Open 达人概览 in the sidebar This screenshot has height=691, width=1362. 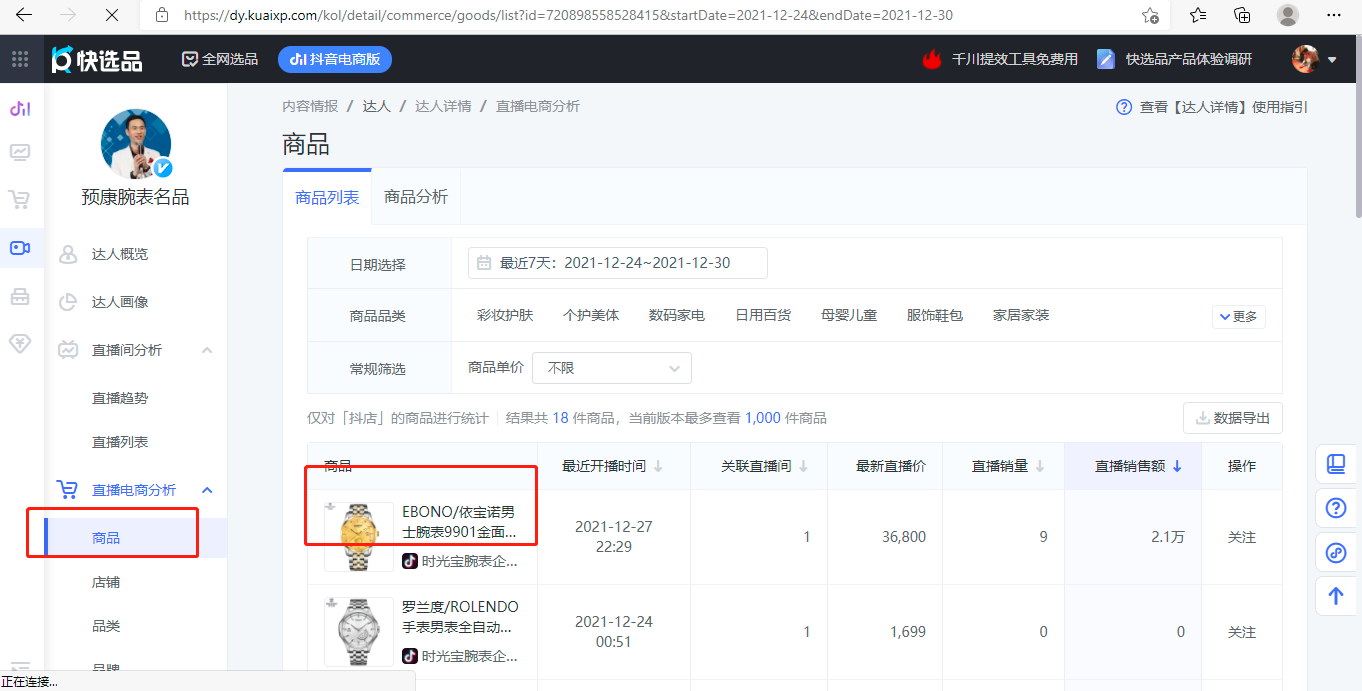click(120, 254)
